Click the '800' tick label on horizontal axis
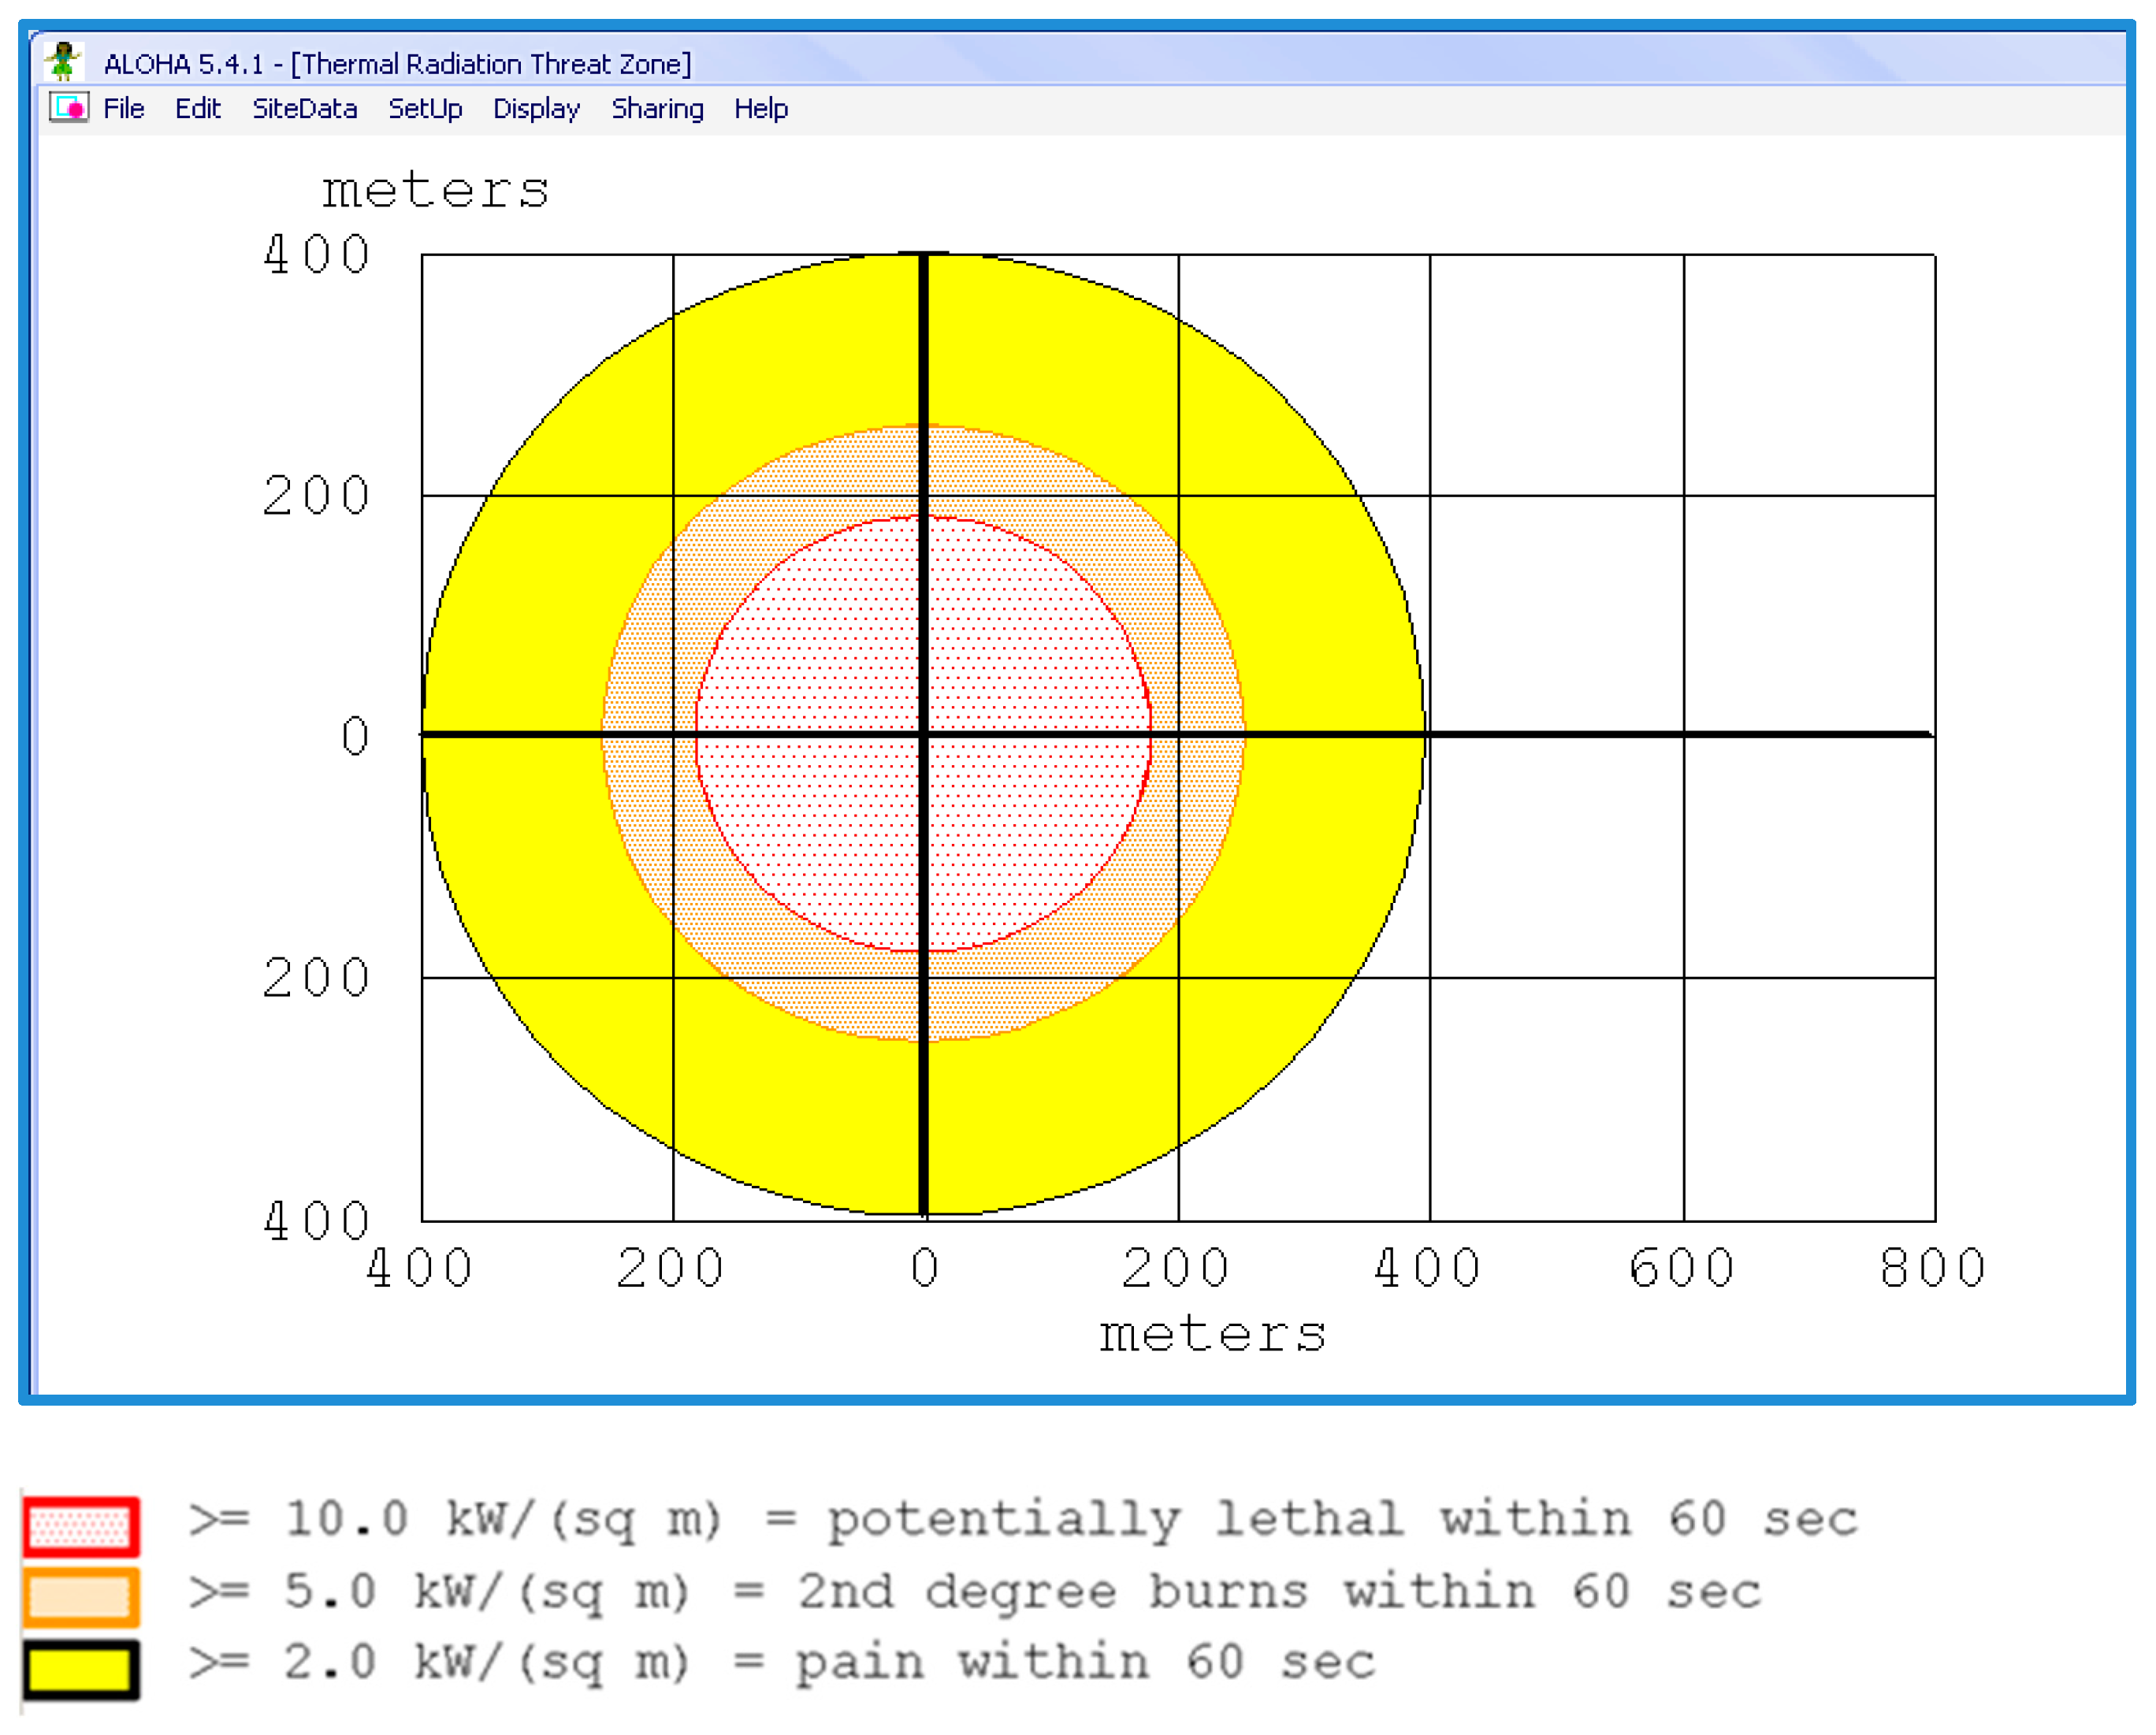Screen dimensions: 2156x1735 (1932, 1268)
